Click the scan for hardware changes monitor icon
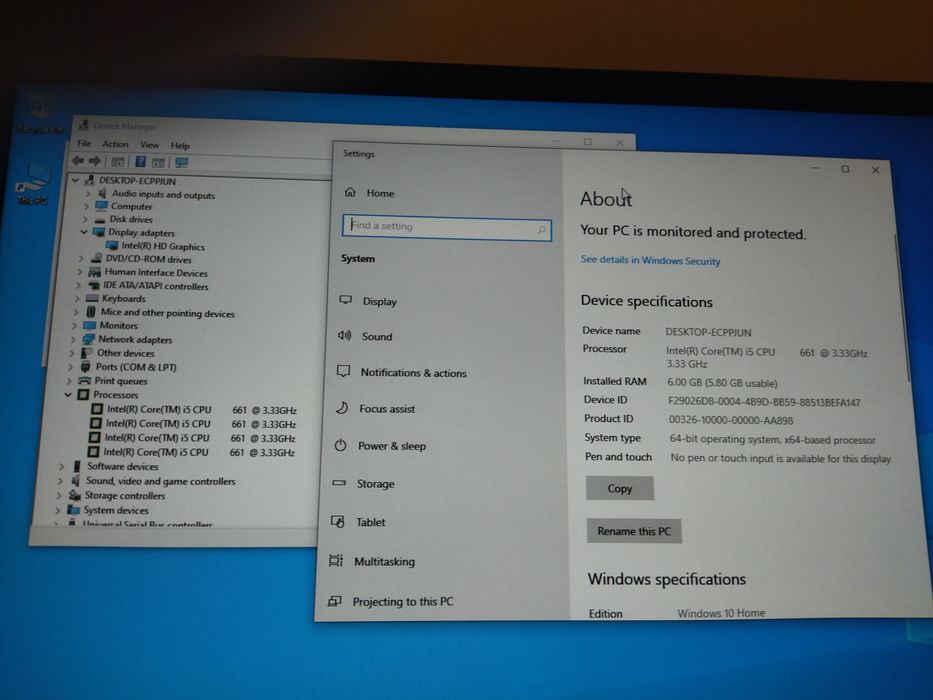Viewport: 933px width, 700px height. tap(182, 162)
